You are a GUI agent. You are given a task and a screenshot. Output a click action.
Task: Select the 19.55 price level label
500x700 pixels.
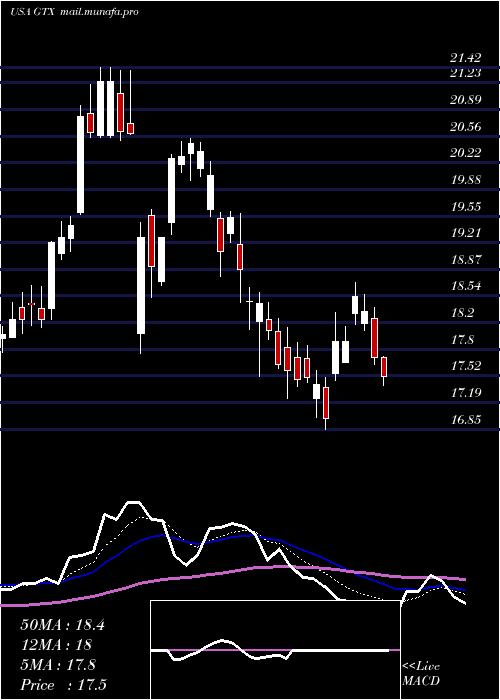pyautogui.click(x=466, y=207)
